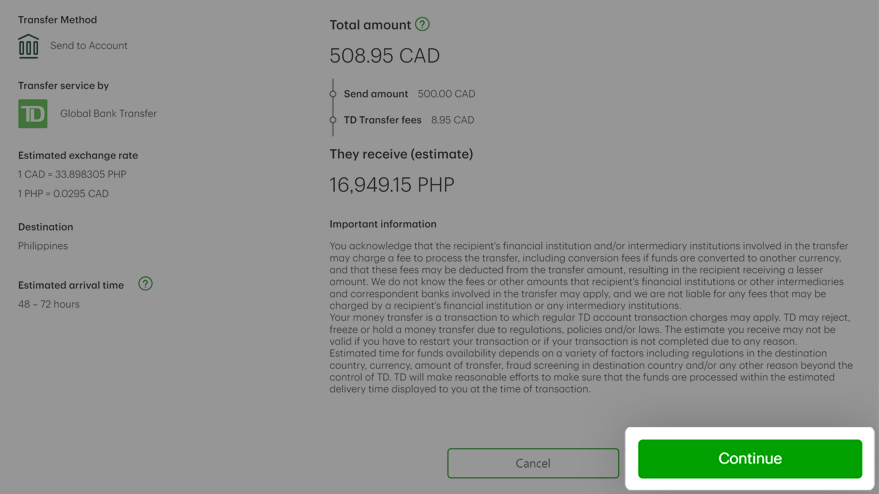
Task: Click the Global Bank Transfer text
Action: click(x=108, y=113)
